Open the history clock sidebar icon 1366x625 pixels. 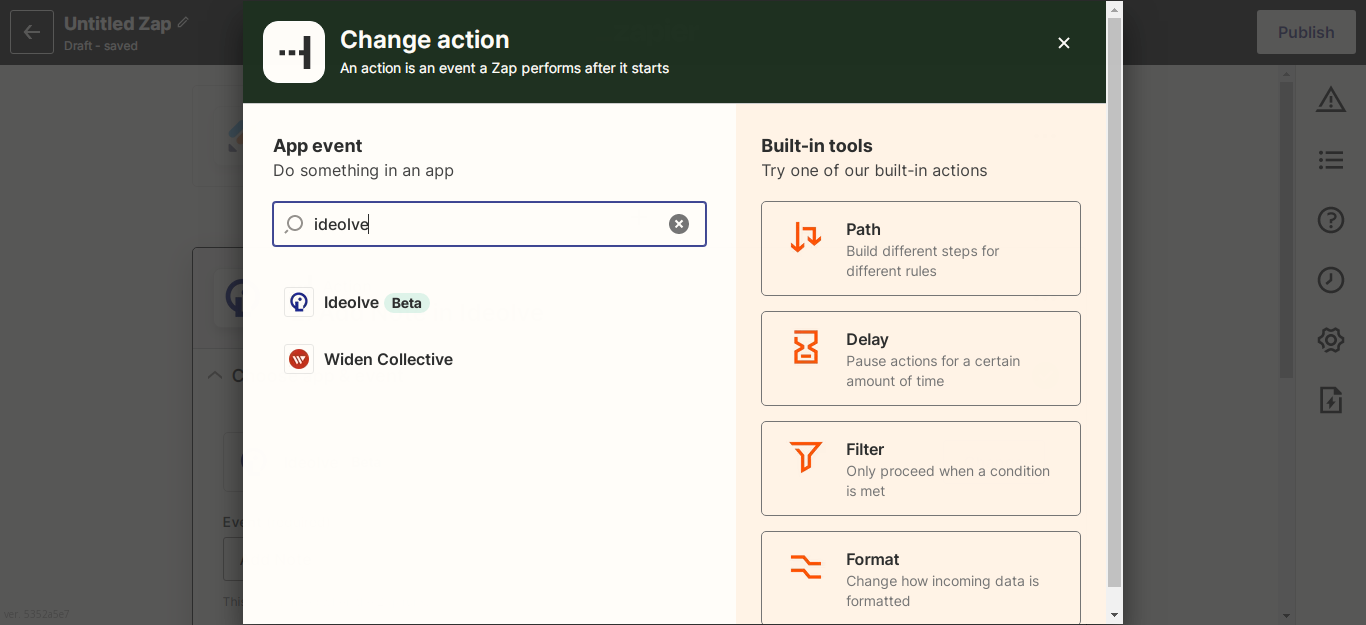[x=1330, y=280]
